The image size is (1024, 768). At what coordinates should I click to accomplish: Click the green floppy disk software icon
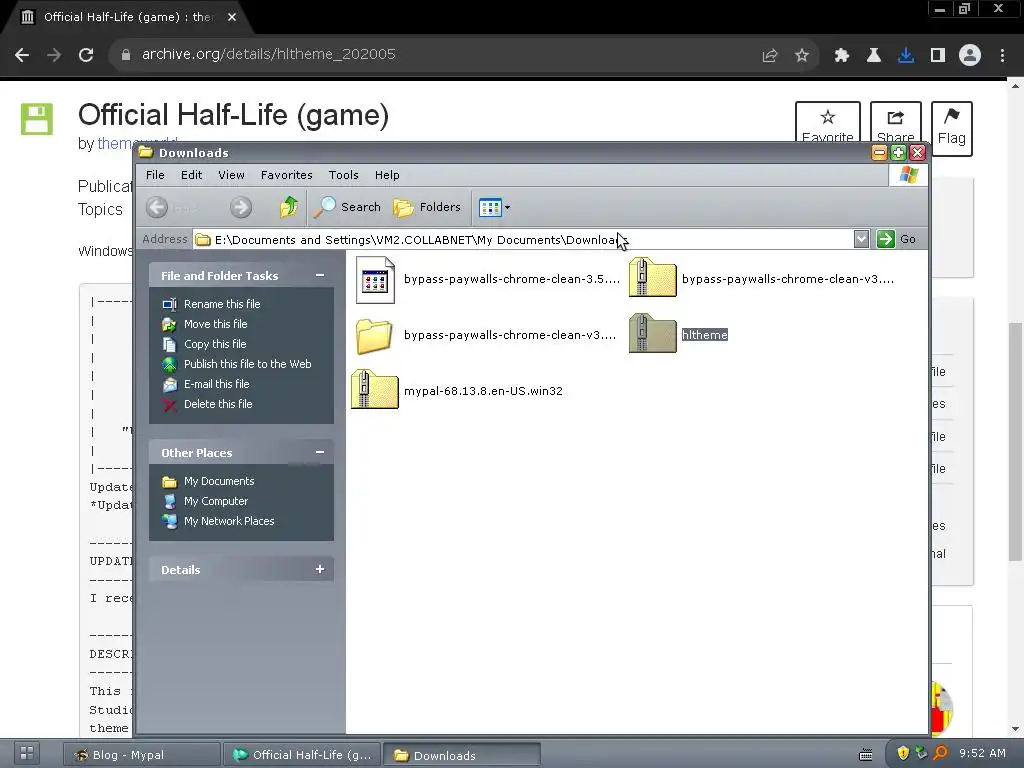pos(37,119)
